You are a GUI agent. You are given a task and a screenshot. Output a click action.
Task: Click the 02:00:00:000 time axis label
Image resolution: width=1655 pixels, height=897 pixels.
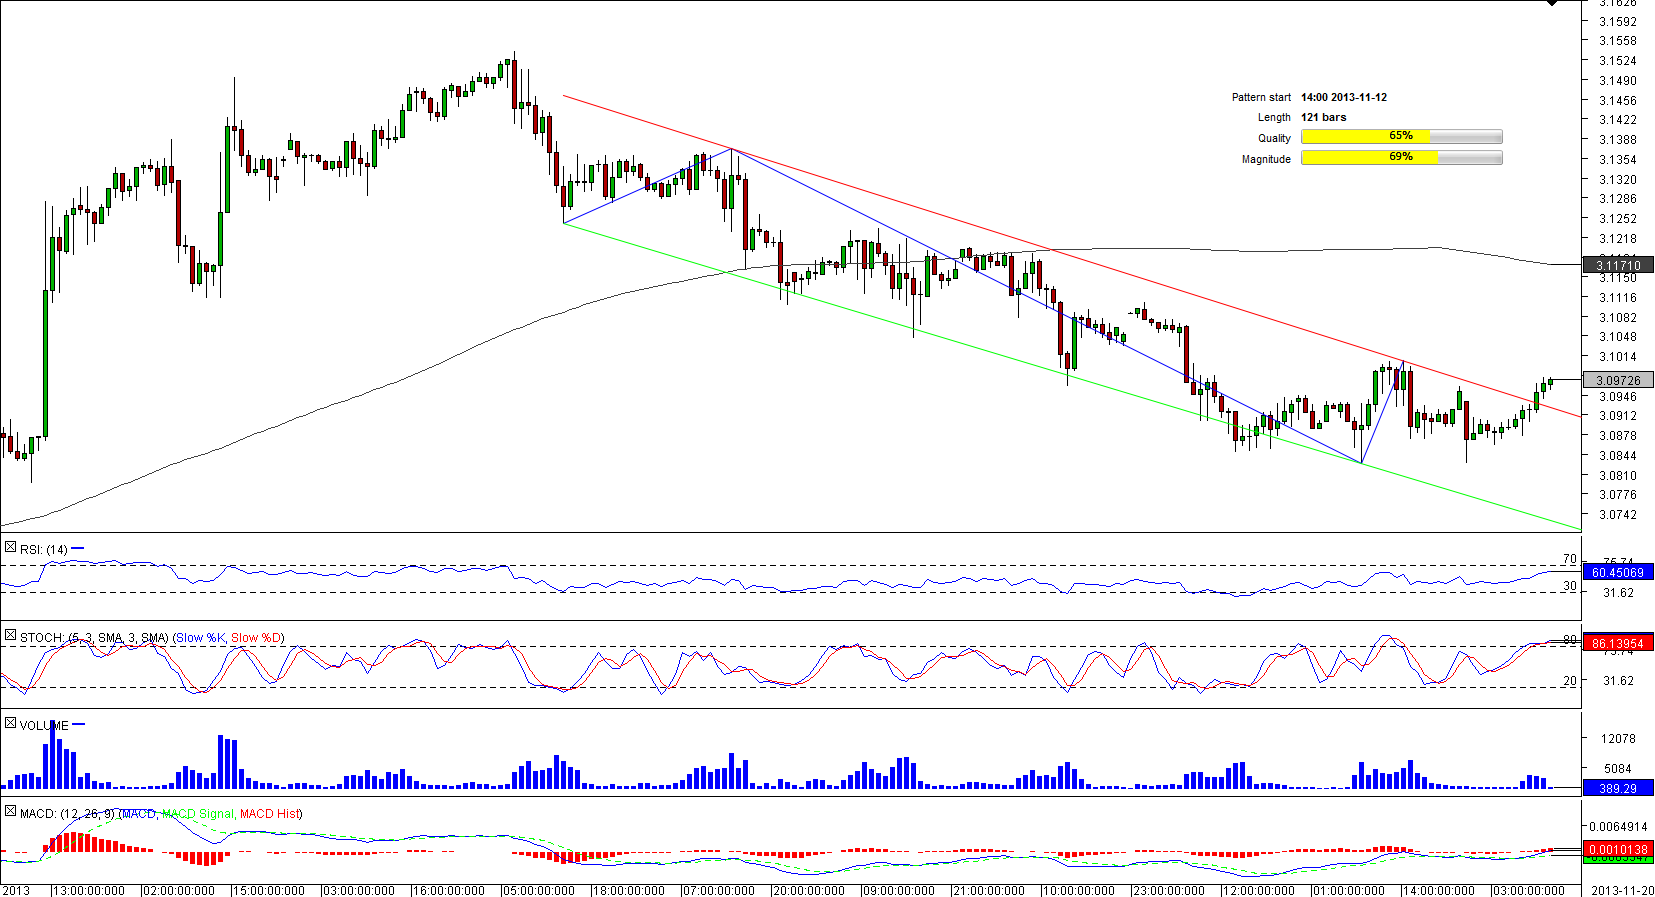pos(179,890)
